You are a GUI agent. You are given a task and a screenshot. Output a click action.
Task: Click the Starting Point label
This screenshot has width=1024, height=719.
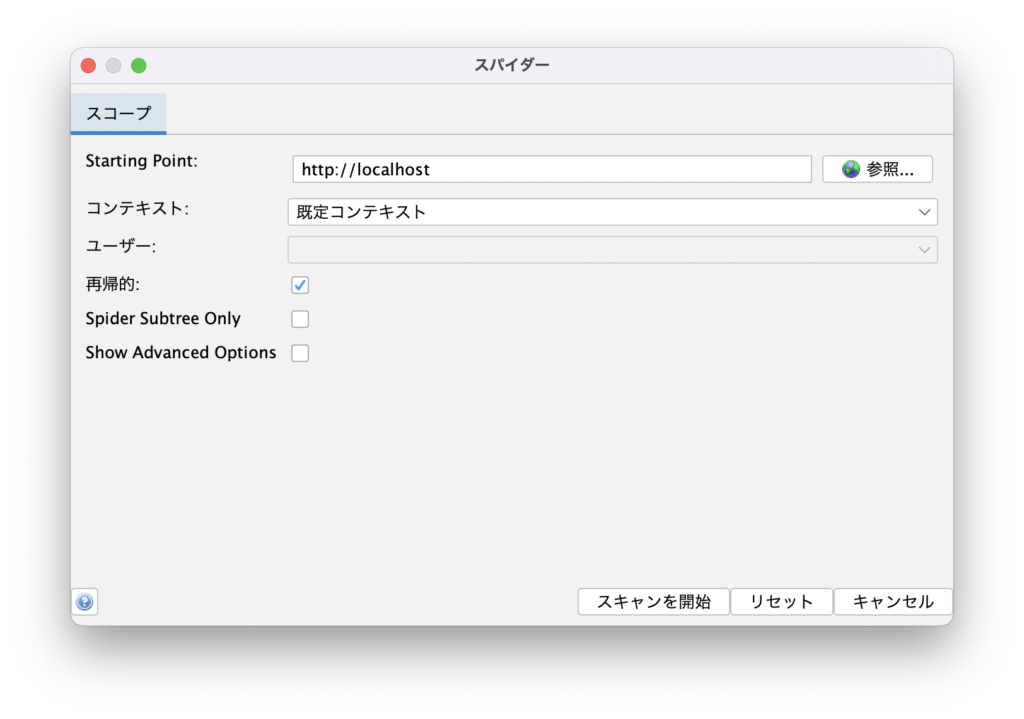tap(142, 161)
